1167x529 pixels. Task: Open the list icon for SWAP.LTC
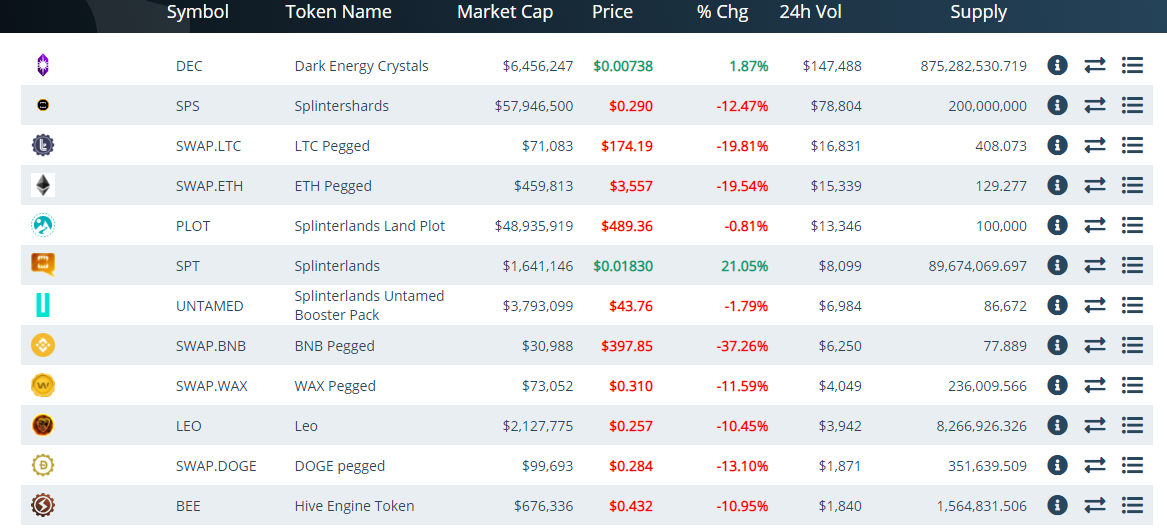[1132, 145]
